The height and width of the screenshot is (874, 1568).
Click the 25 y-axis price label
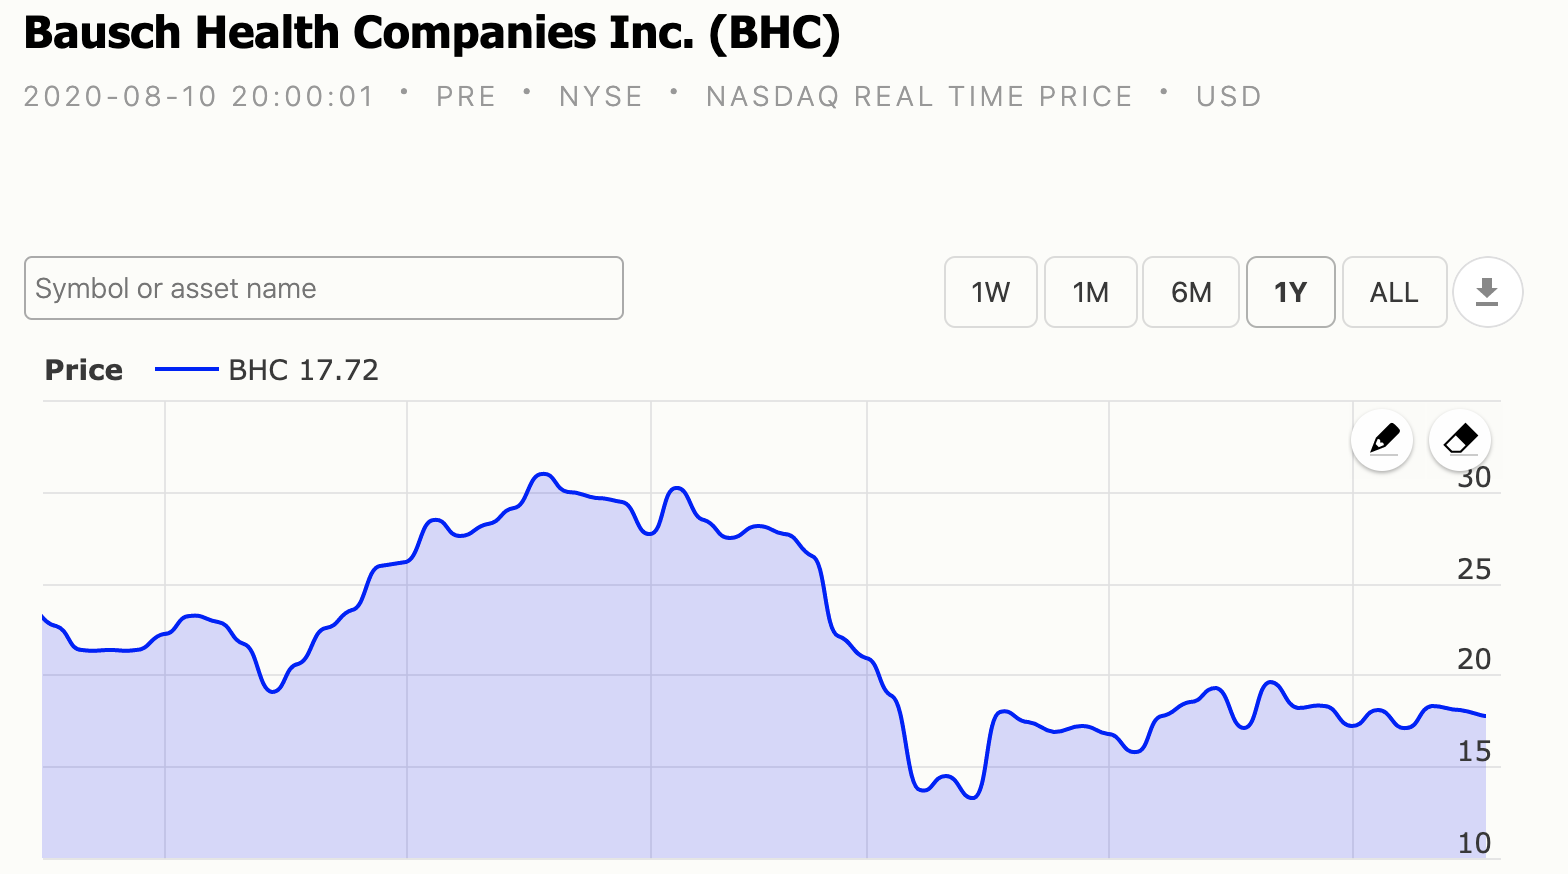[x=1474, y=569]
